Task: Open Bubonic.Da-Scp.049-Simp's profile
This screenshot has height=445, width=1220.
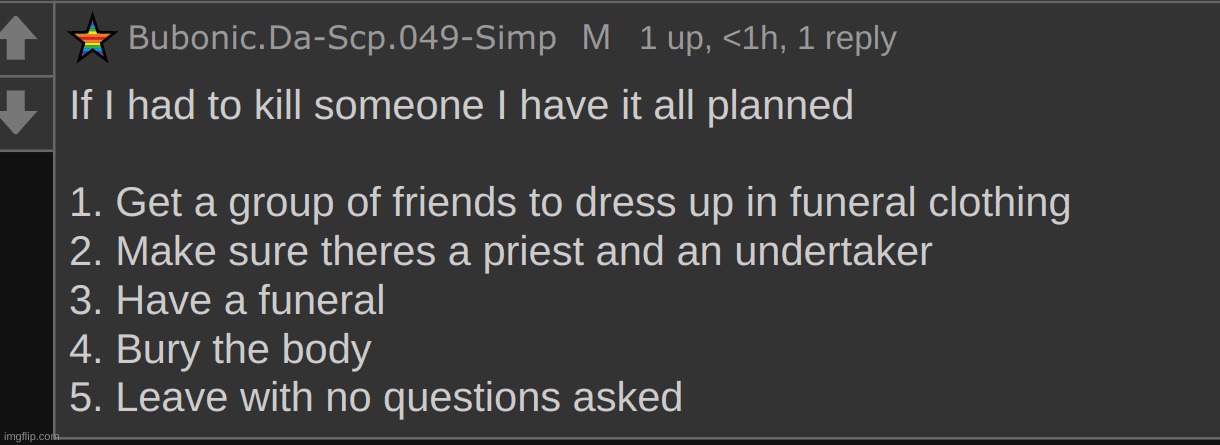Action: tap(342, 39)
